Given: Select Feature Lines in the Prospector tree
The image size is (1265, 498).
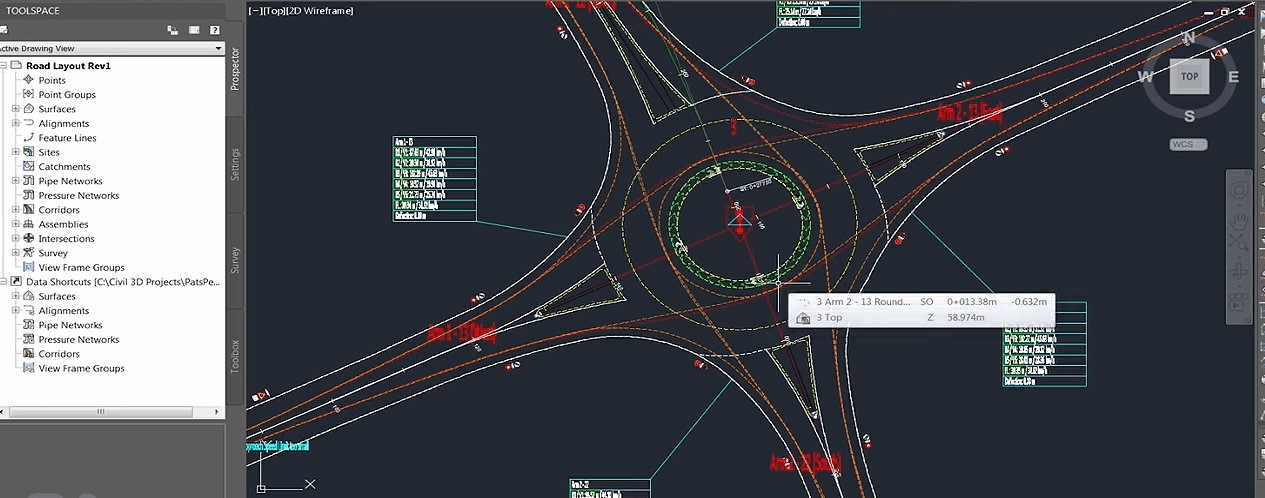Looking at the screenshot, I should [x=67, y=138].
